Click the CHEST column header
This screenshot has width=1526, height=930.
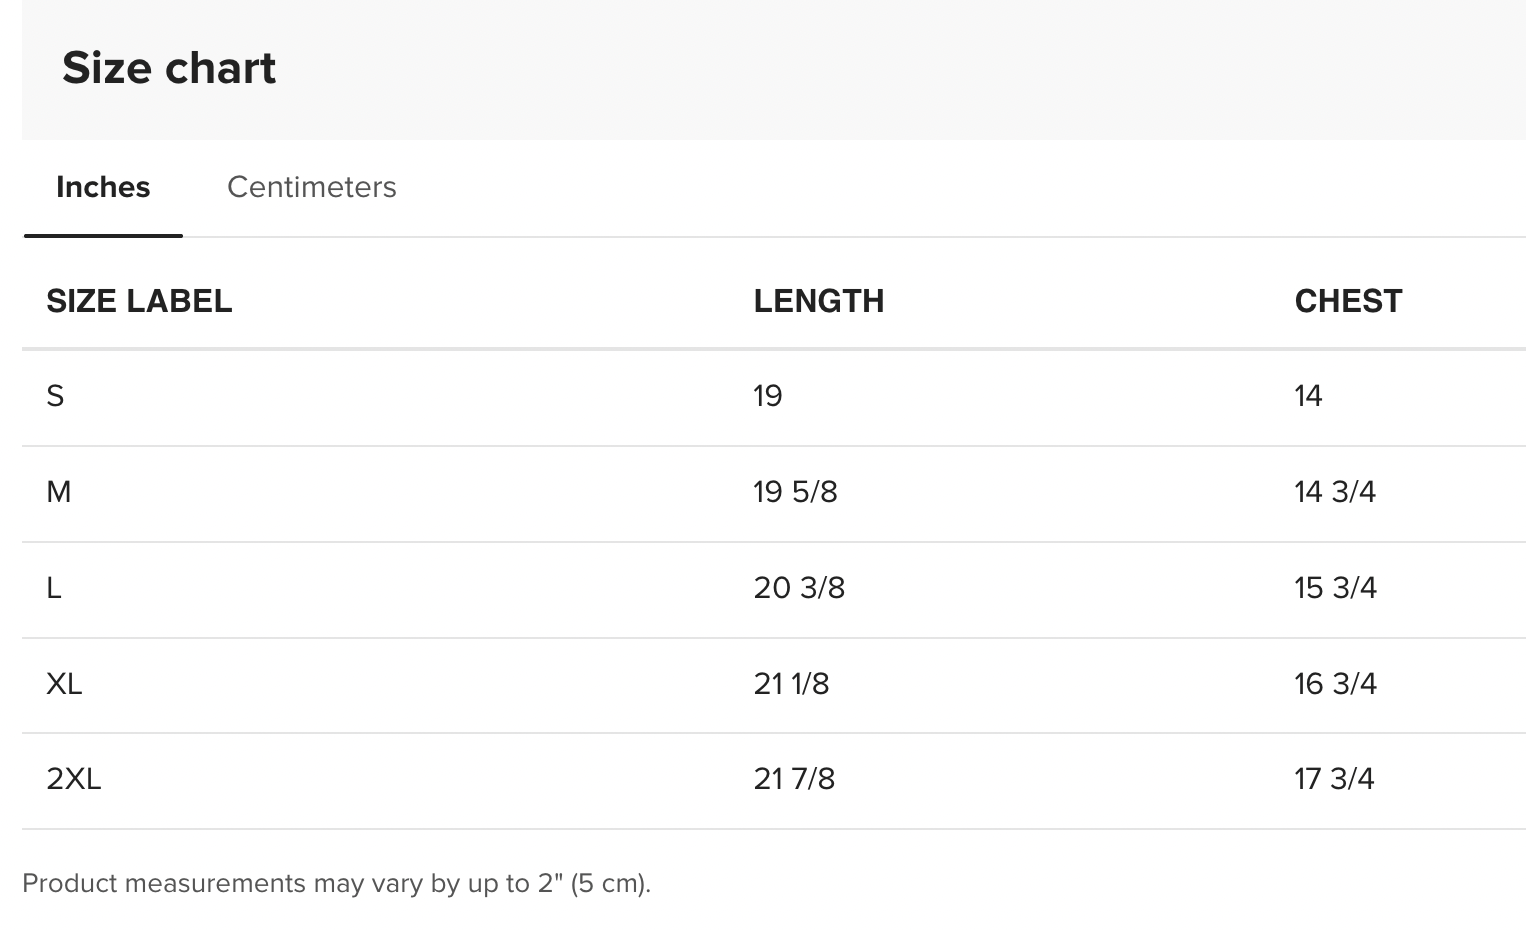click(x=1348, y=301)
